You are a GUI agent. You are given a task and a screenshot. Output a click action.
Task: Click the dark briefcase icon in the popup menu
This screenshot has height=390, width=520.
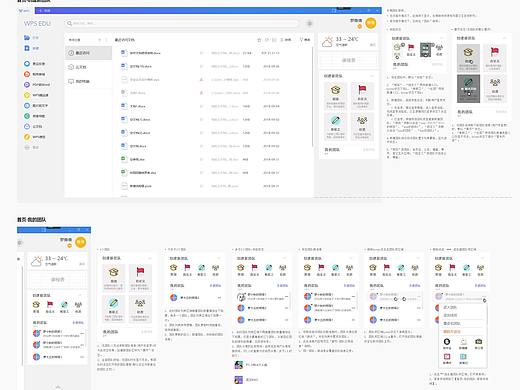coord(479,341)
